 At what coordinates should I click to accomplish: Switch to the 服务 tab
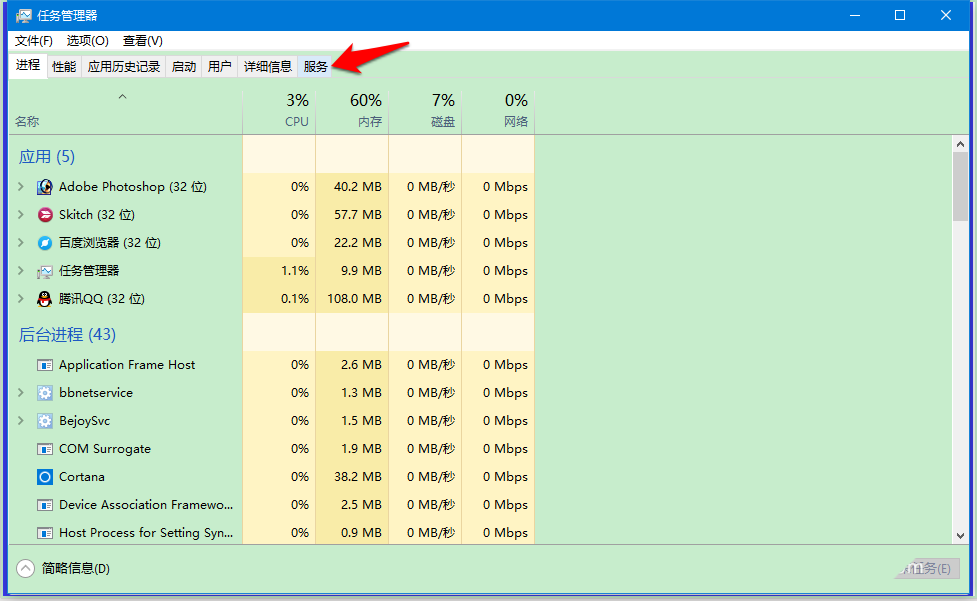click(x=315, y=66)
